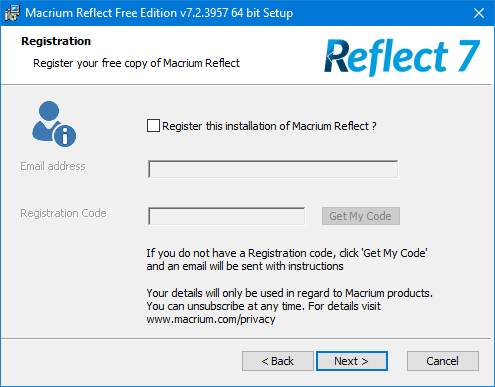
Task: Click the 'and an email will be sent with instructions' text
Action: click(245, 266)
